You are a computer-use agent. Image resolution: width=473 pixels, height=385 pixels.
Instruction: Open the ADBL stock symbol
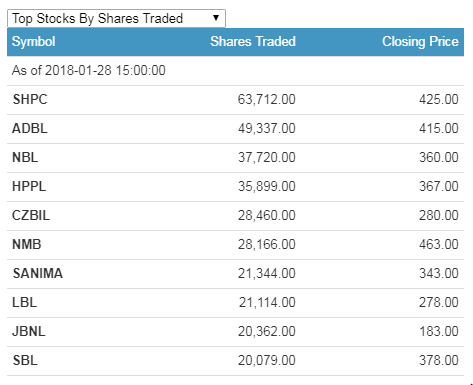[30, 128]
